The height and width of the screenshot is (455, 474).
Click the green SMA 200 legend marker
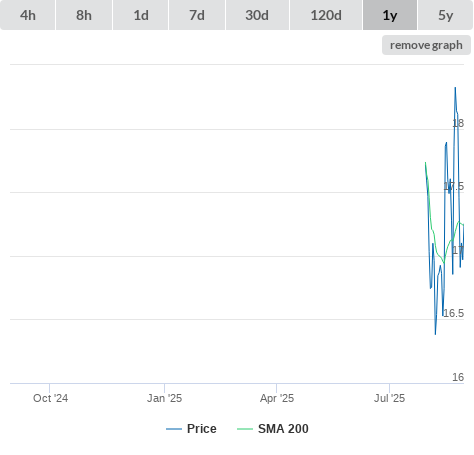click(x=245, y=429)
